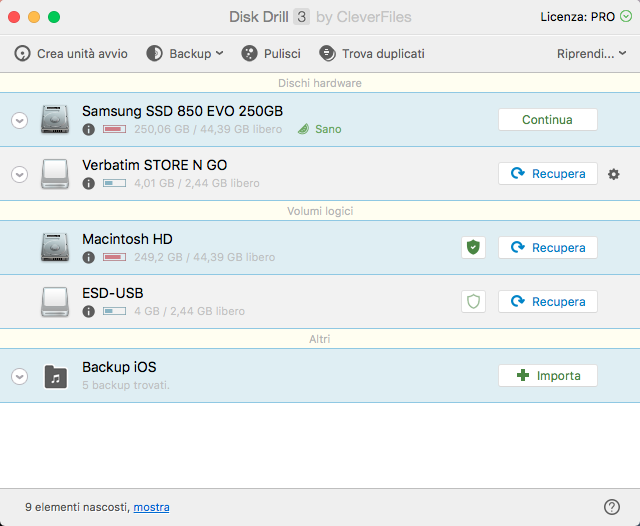Show info for Macintosh HD

(89, 257)
